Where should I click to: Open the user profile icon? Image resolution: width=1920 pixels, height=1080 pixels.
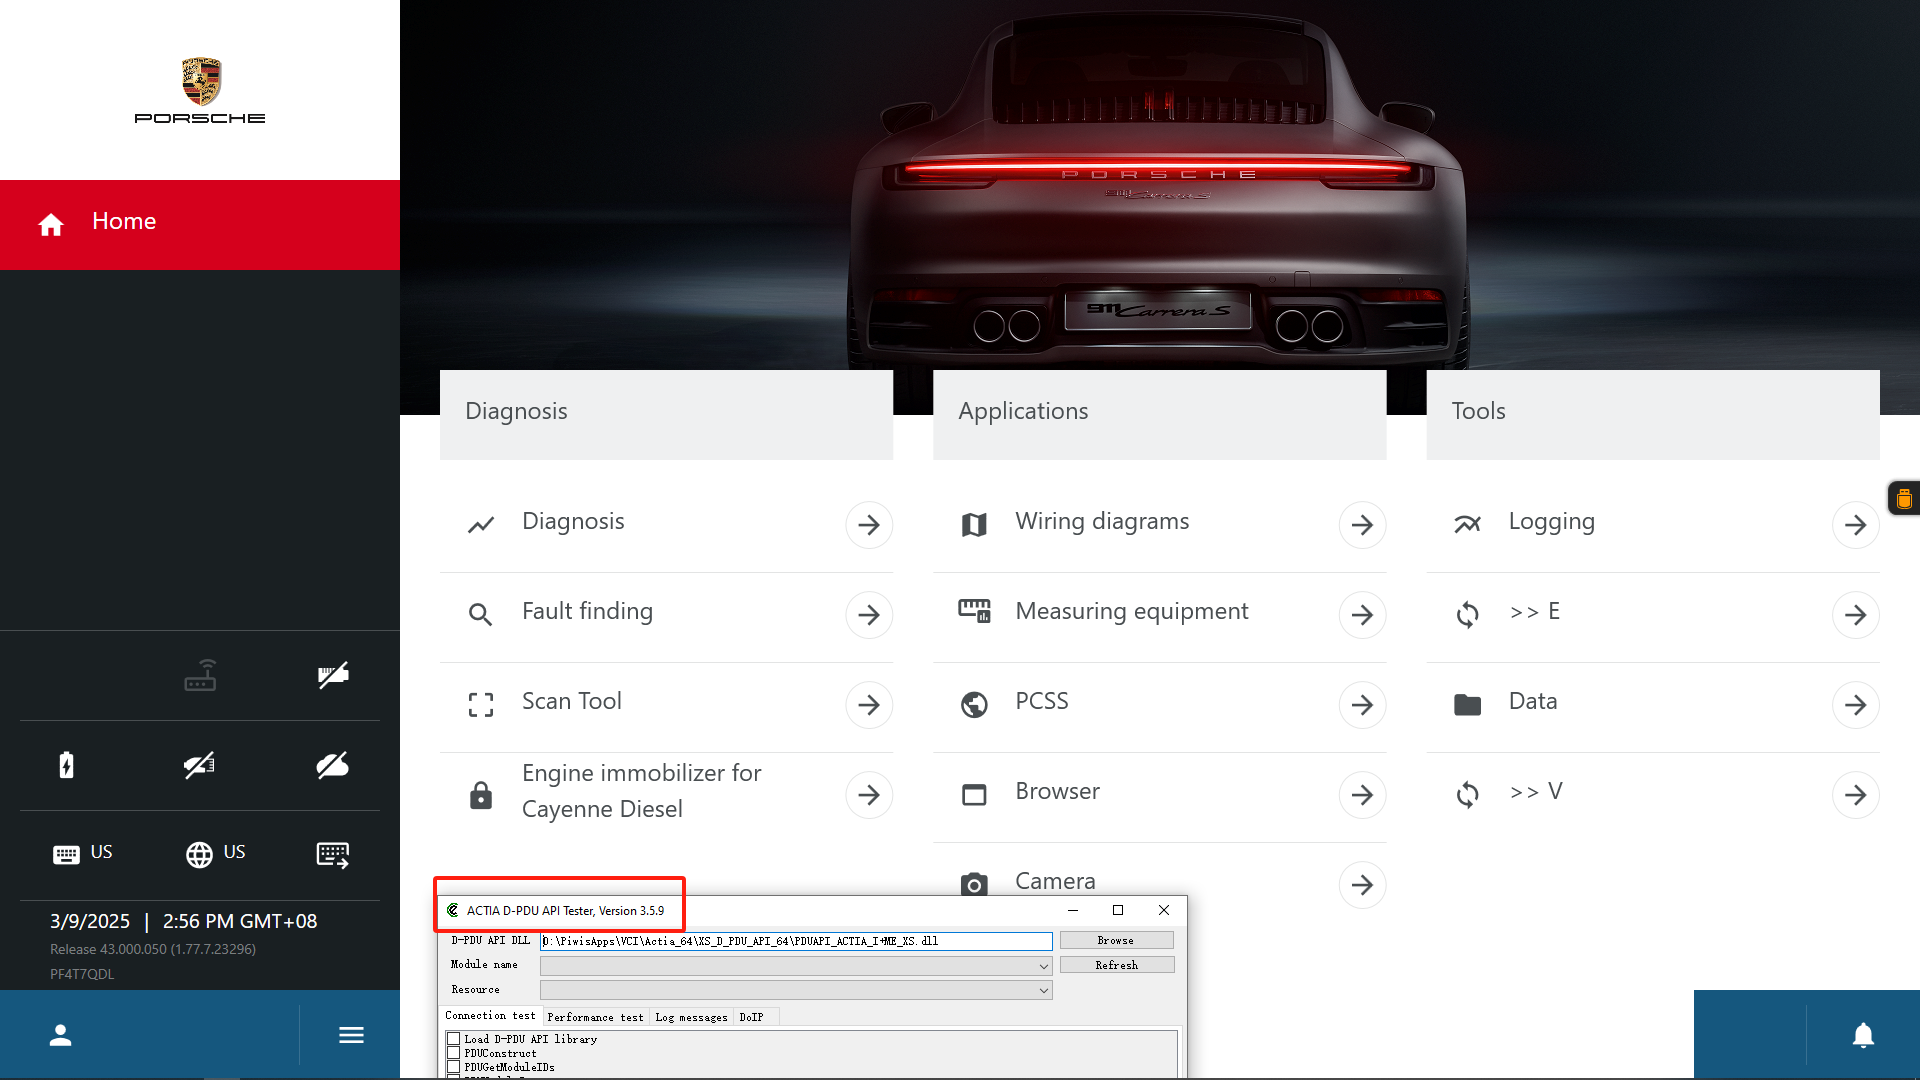pos(61,1035)
